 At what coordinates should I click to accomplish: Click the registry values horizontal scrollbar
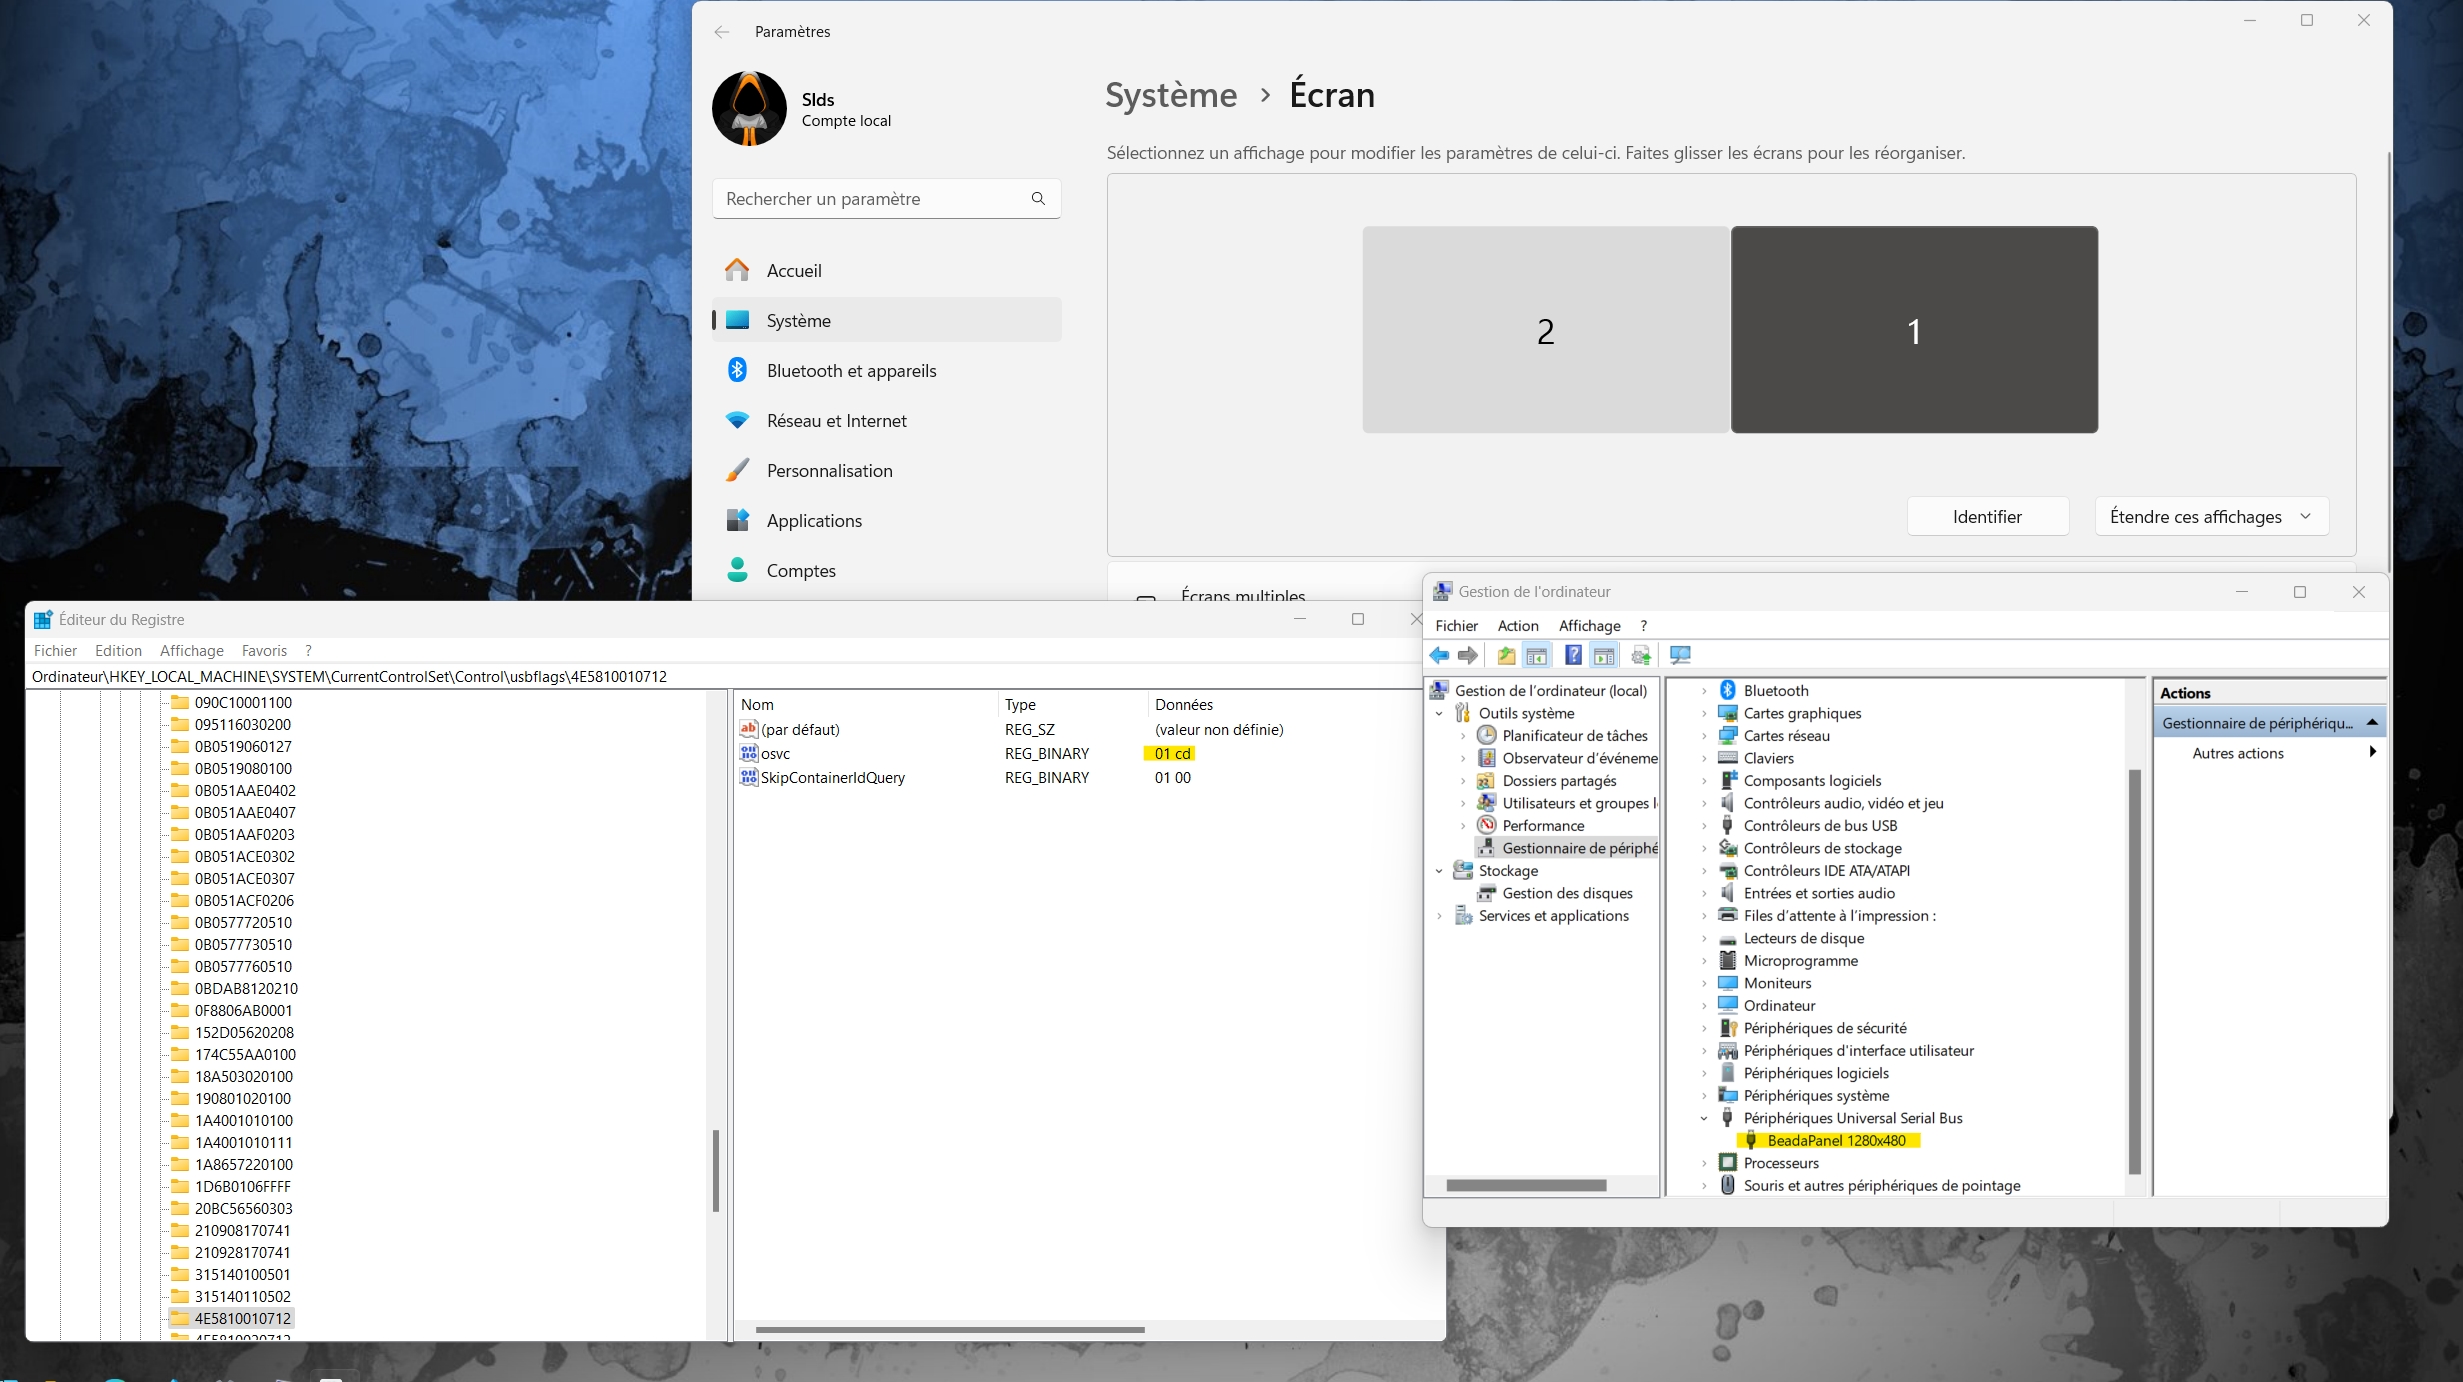point(949,1329)
